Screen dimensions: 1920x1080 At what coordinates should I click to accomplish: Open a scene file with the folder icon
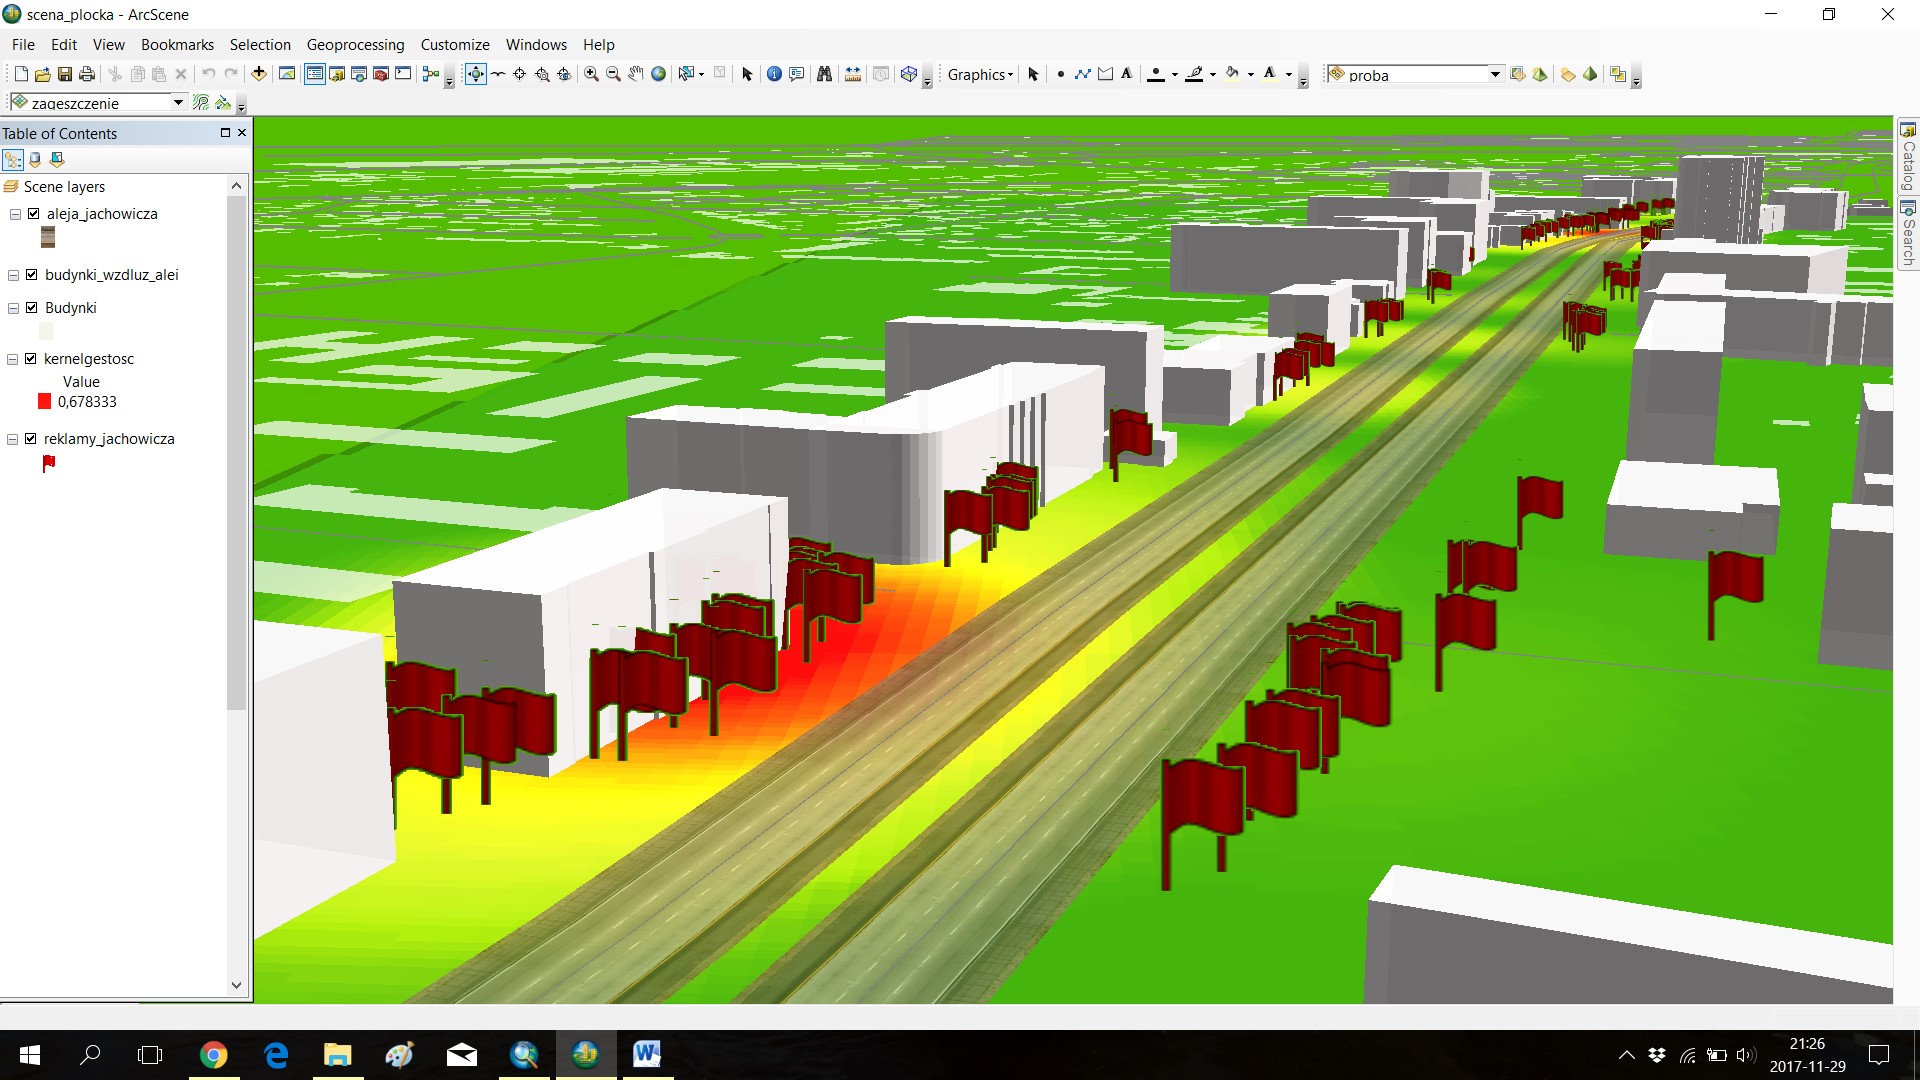(x=43, y=74)
